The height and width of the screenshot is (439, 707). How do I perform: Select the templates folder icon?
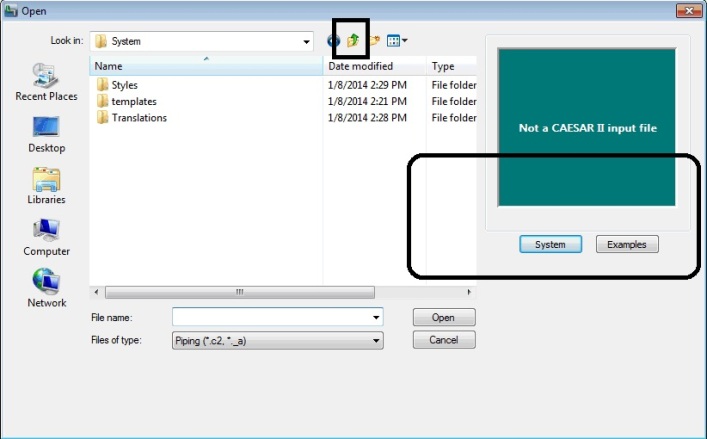pos(102,101)
